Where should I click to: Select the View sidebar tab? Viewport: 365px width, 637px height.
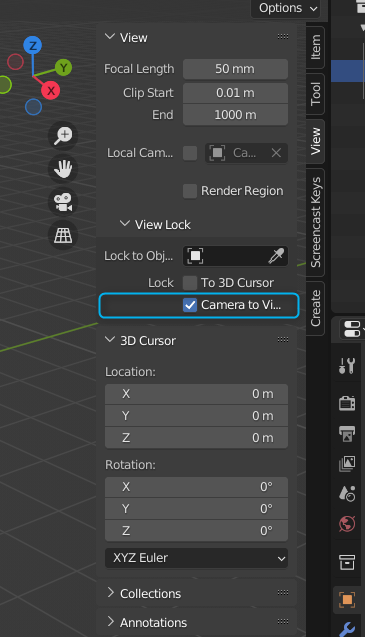pos(315,141)
